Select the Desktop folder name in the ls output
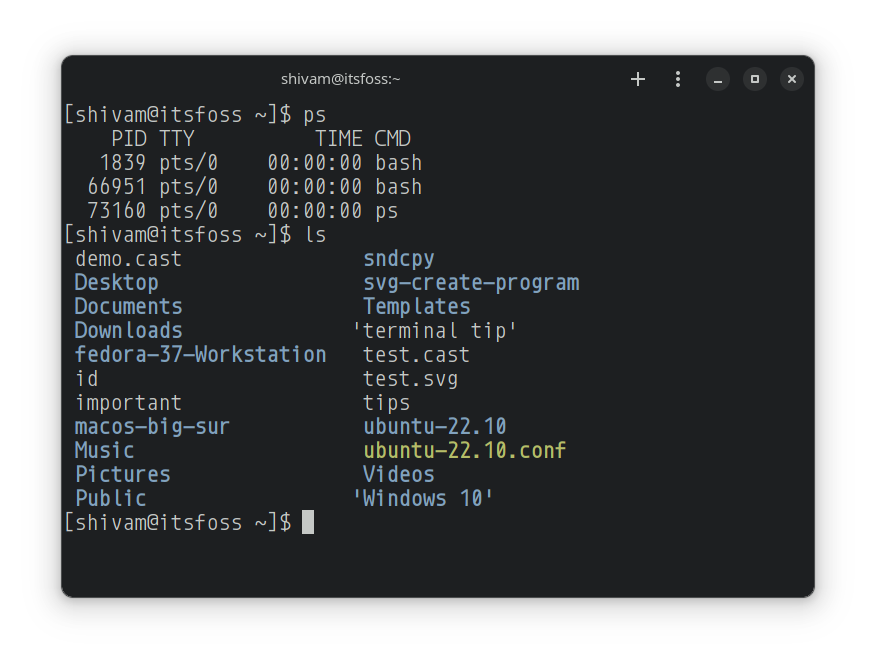Image resolution: width=876 pixels, height=665 pixels. point(116,282)
